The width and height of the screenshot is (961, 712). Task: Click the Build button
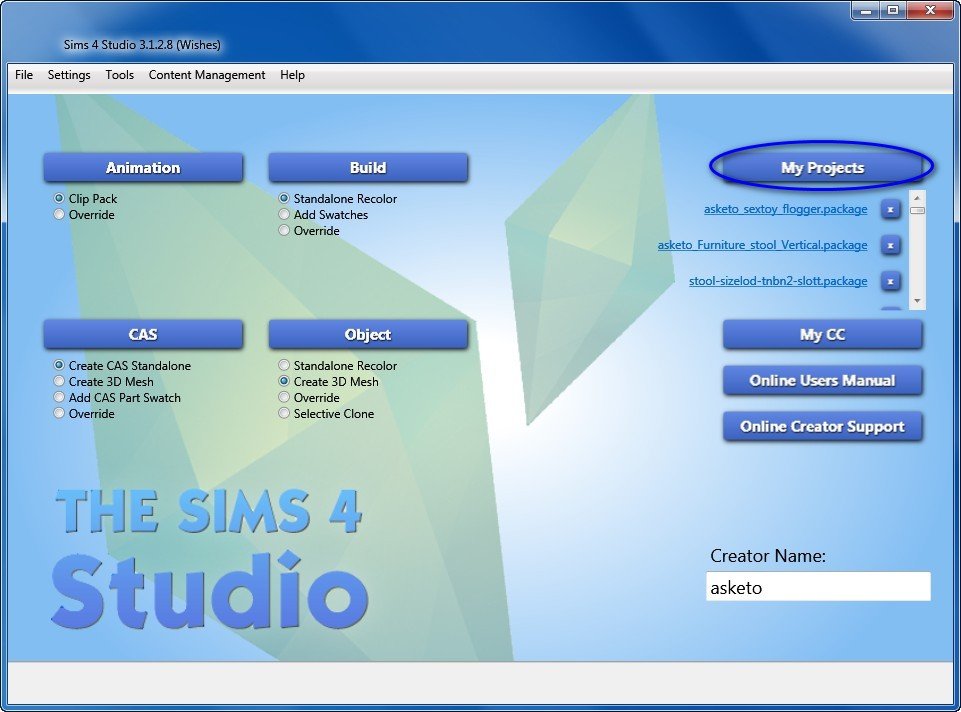tap(368, 167)
